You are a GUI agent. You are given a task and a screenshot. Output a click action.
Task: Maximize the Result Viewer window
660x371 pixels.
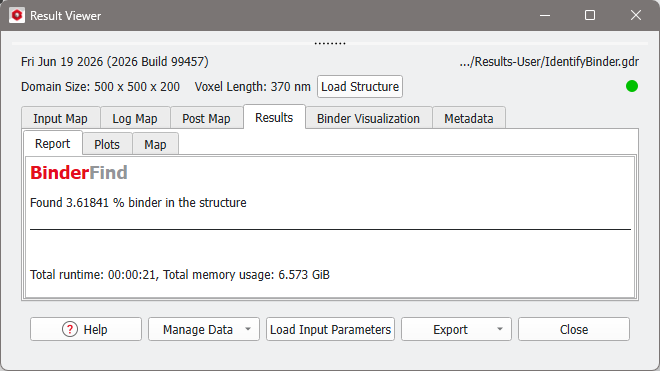(590, 16)
